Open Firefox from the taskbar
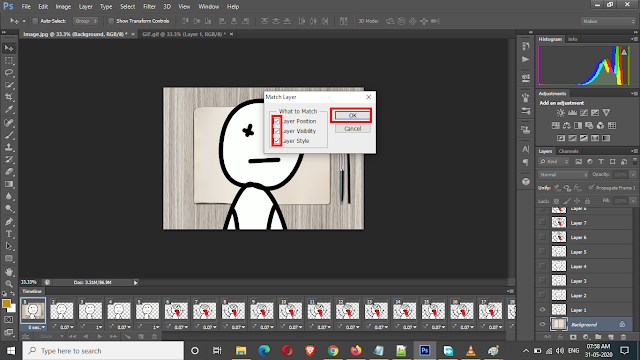640x360 pixels. [x=356, y=351]
